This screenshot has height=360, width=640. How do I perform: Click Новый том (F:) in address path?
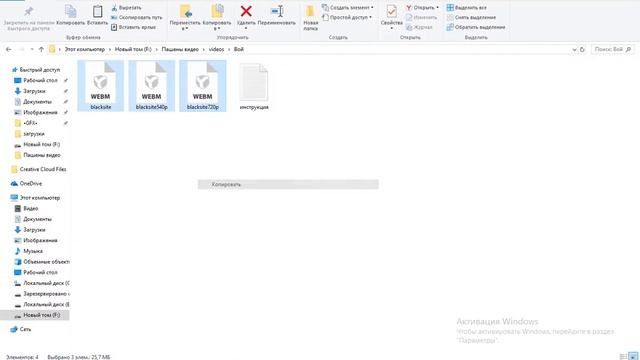(x=133, y=49)
